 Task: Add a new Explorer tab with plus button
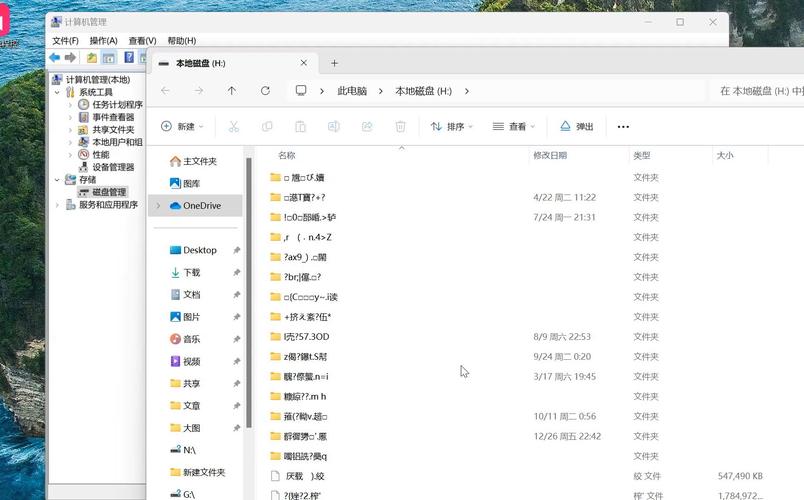click(x=334, y=63)
